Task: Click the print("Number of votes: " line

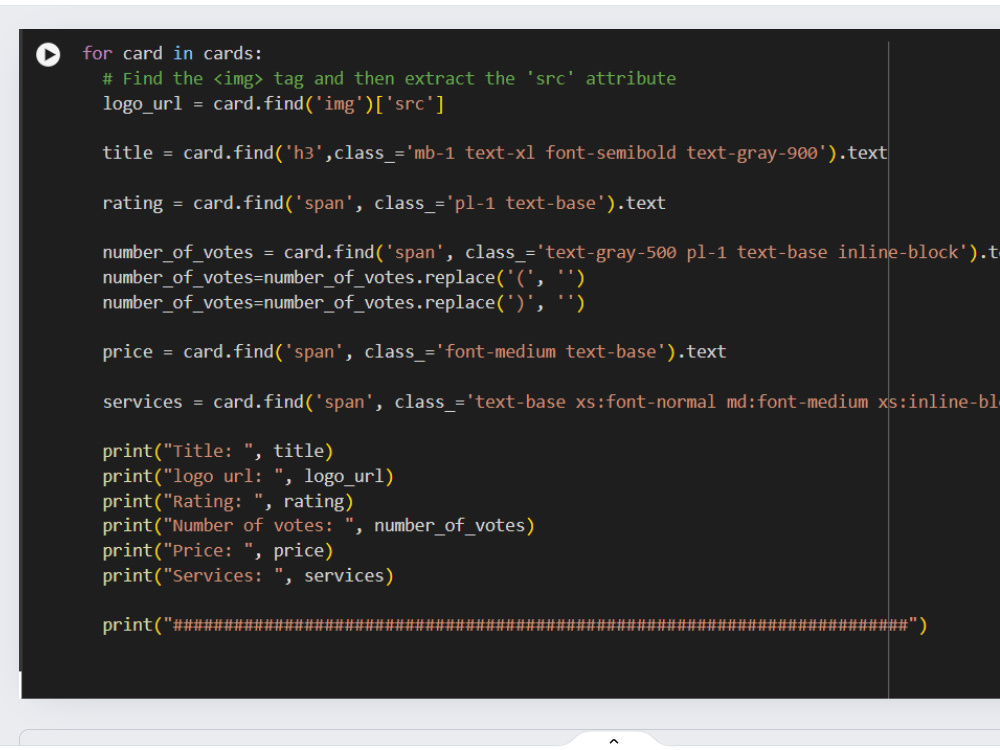Action: click(318, 526)
